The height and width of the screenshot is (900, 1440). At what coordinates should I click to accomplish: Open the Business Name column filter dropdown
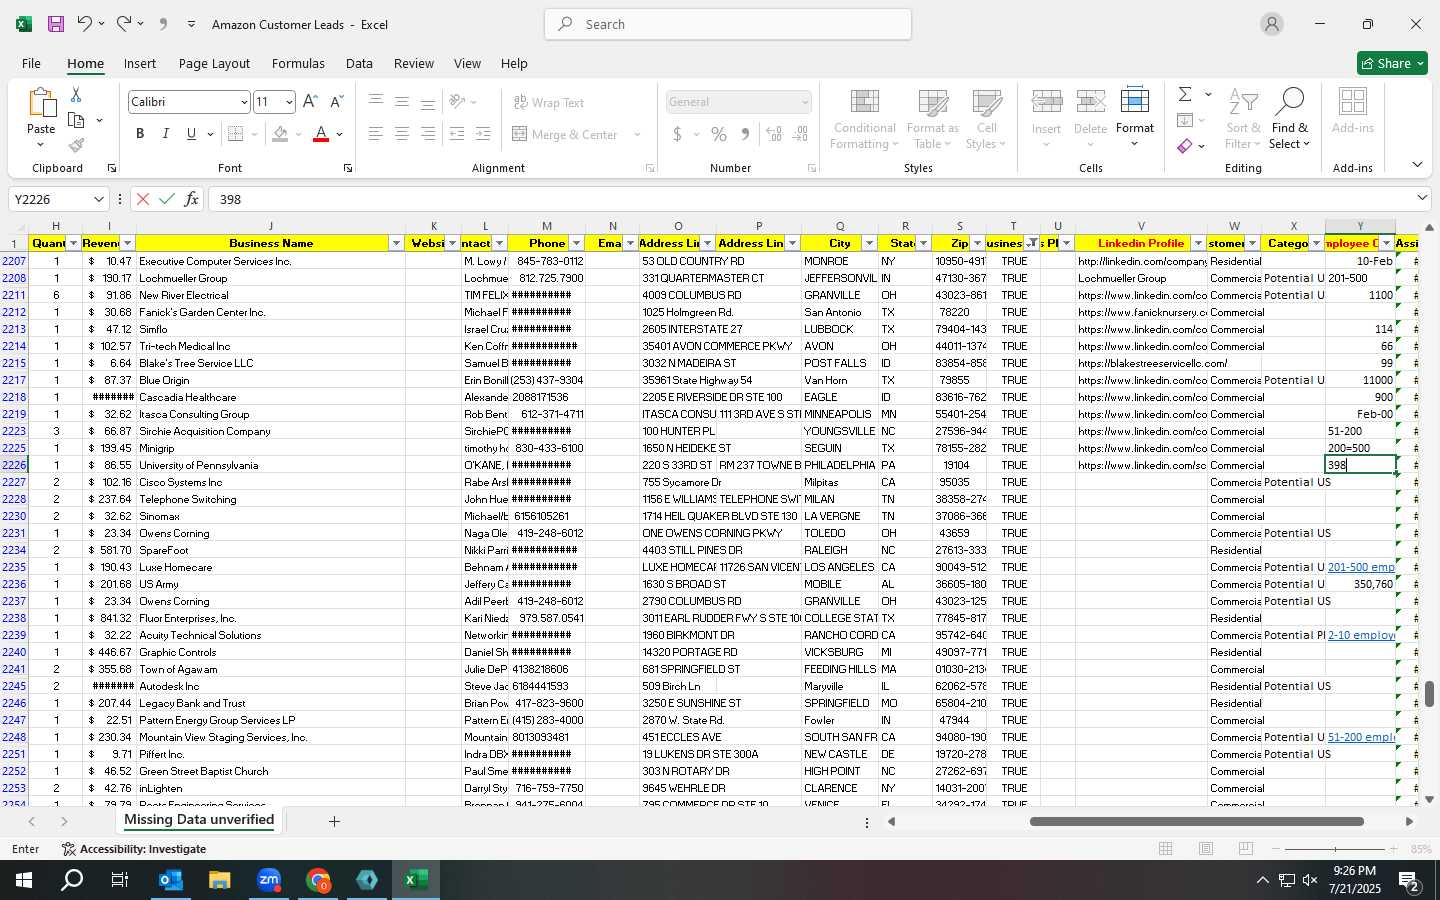point(396,243)
